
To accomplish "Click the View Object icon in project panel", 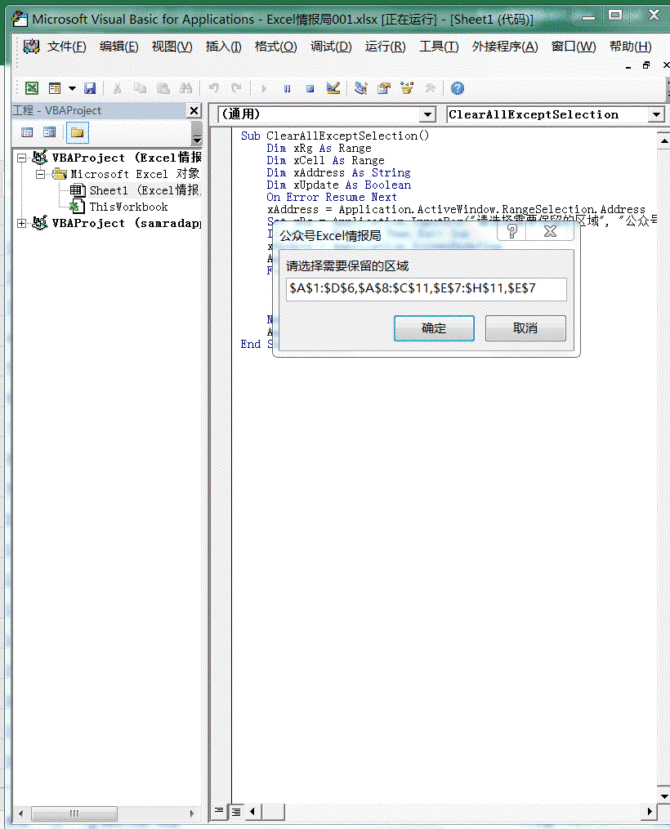I will point(49,132).
